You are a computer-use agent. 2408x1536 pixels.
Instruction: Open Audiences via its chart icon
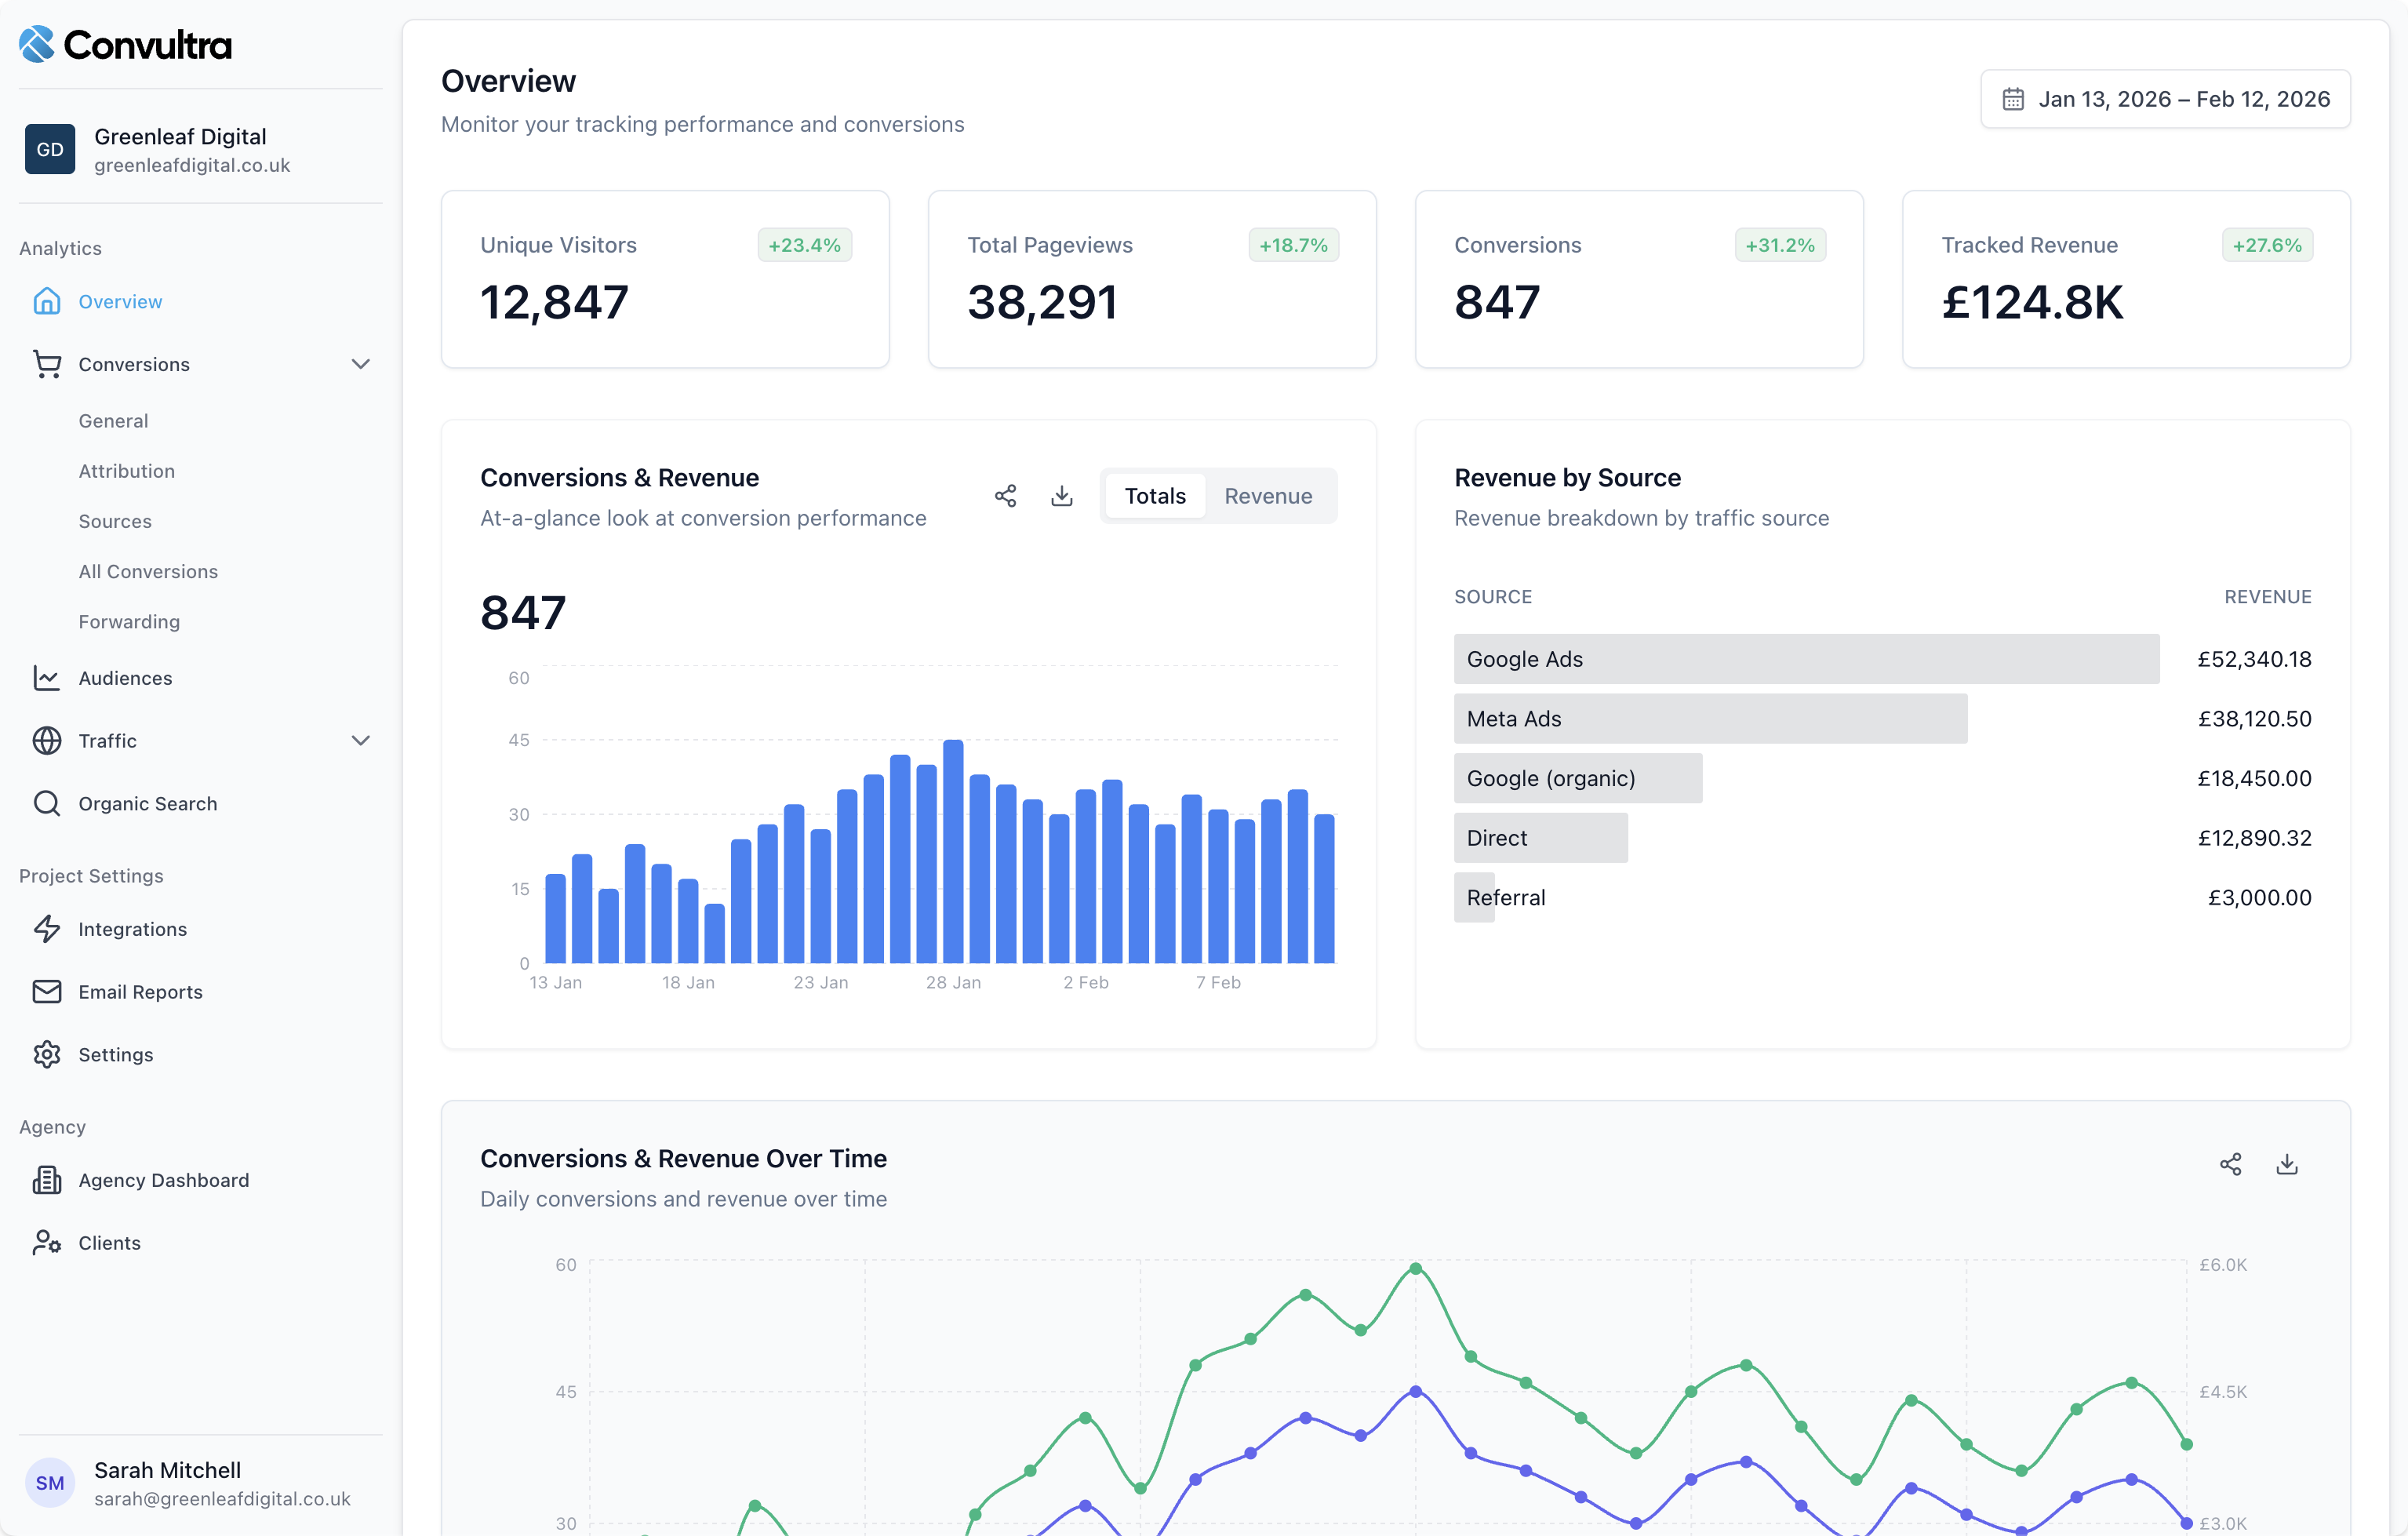pos(47,677)
